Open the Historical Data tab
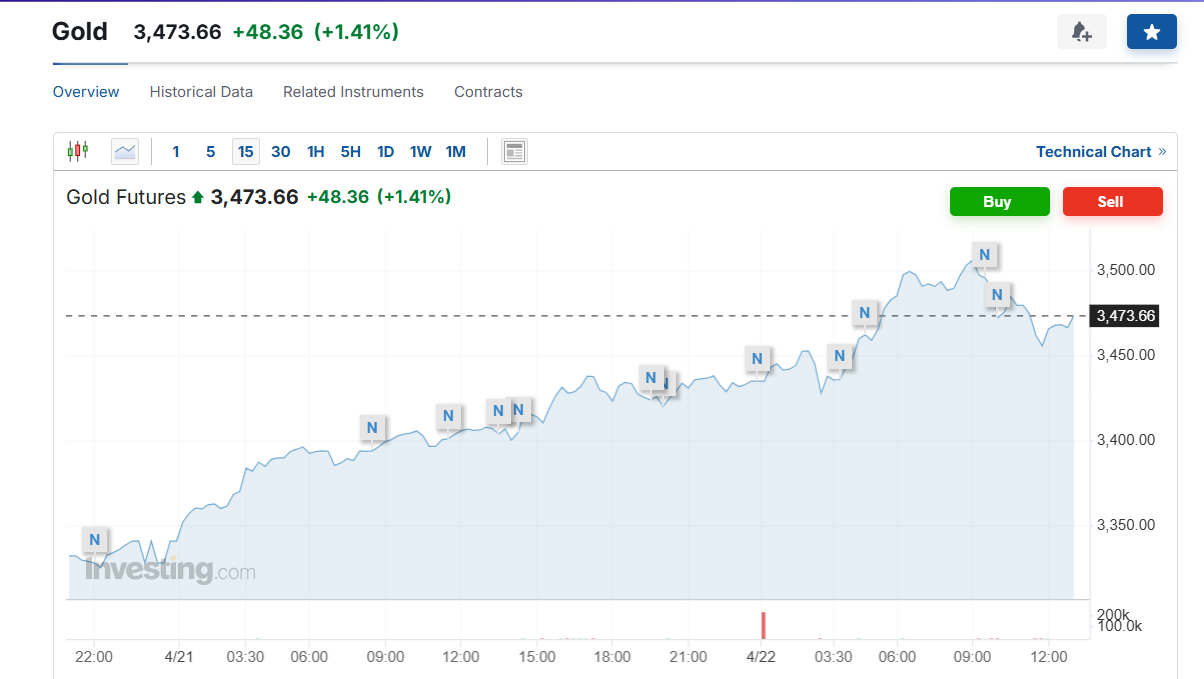Screen dimensions: 1204x679 point(201,92)
